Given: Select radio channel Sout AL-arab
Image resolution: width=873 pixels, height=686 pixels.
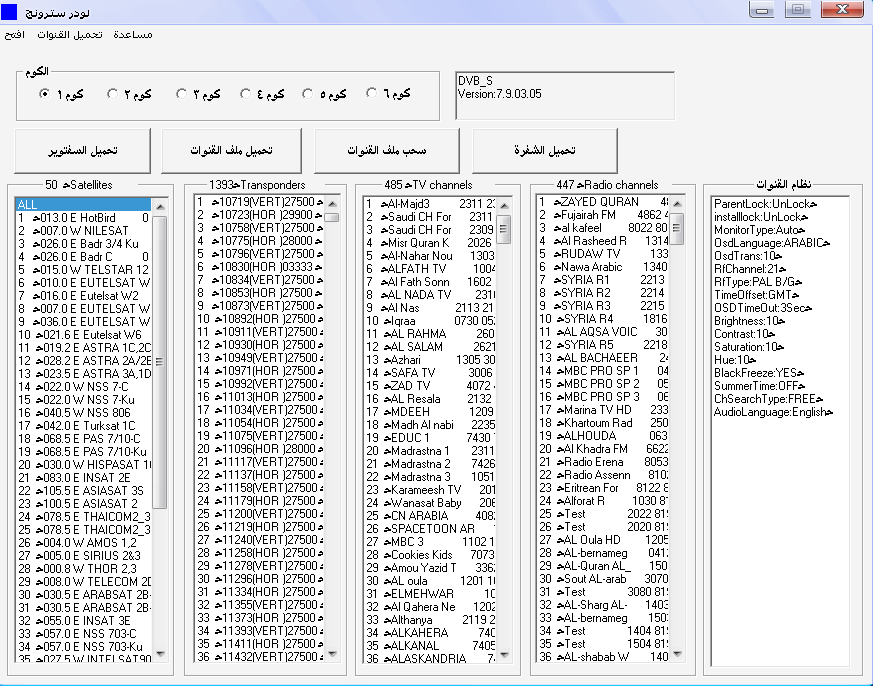Looking at the screenshot, I should point(602,579).
